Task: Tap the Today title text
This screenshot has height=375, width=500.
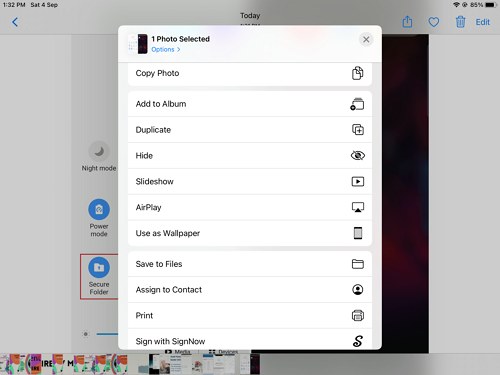Action: 250,16
